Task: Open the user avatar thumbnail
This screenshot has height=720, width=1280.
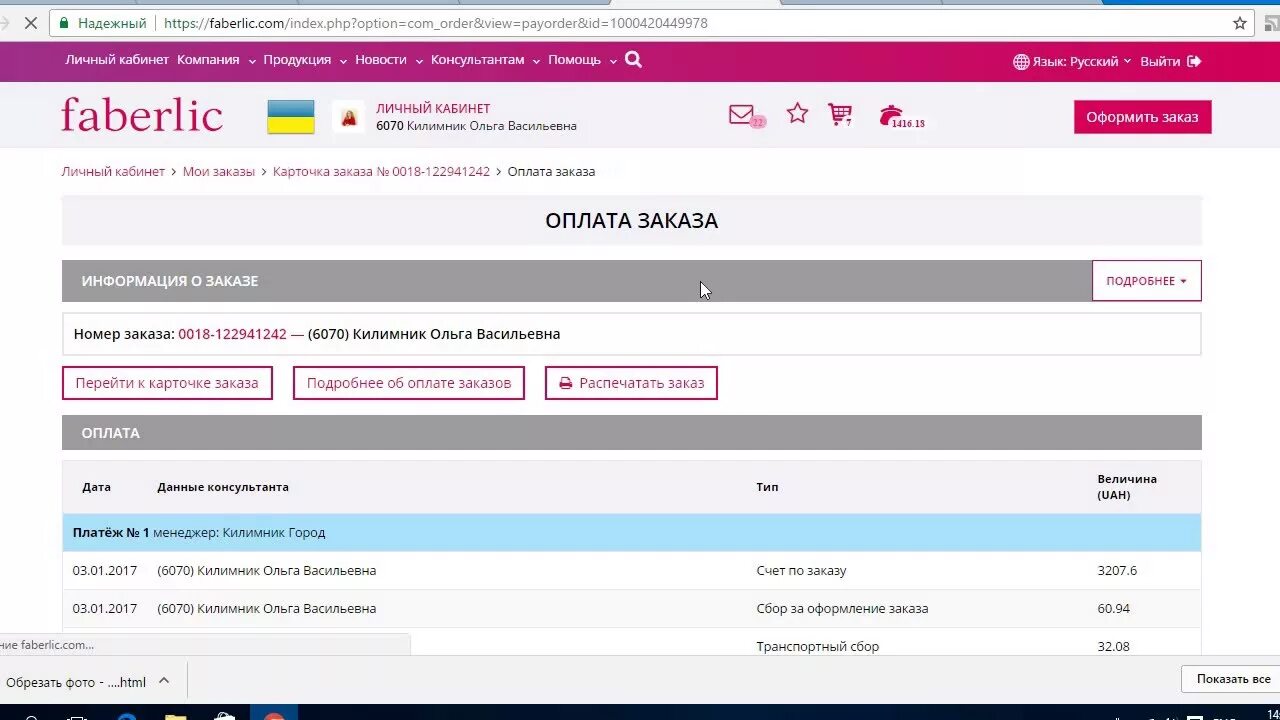Action: pyautogui.click(x=349, y=117)
